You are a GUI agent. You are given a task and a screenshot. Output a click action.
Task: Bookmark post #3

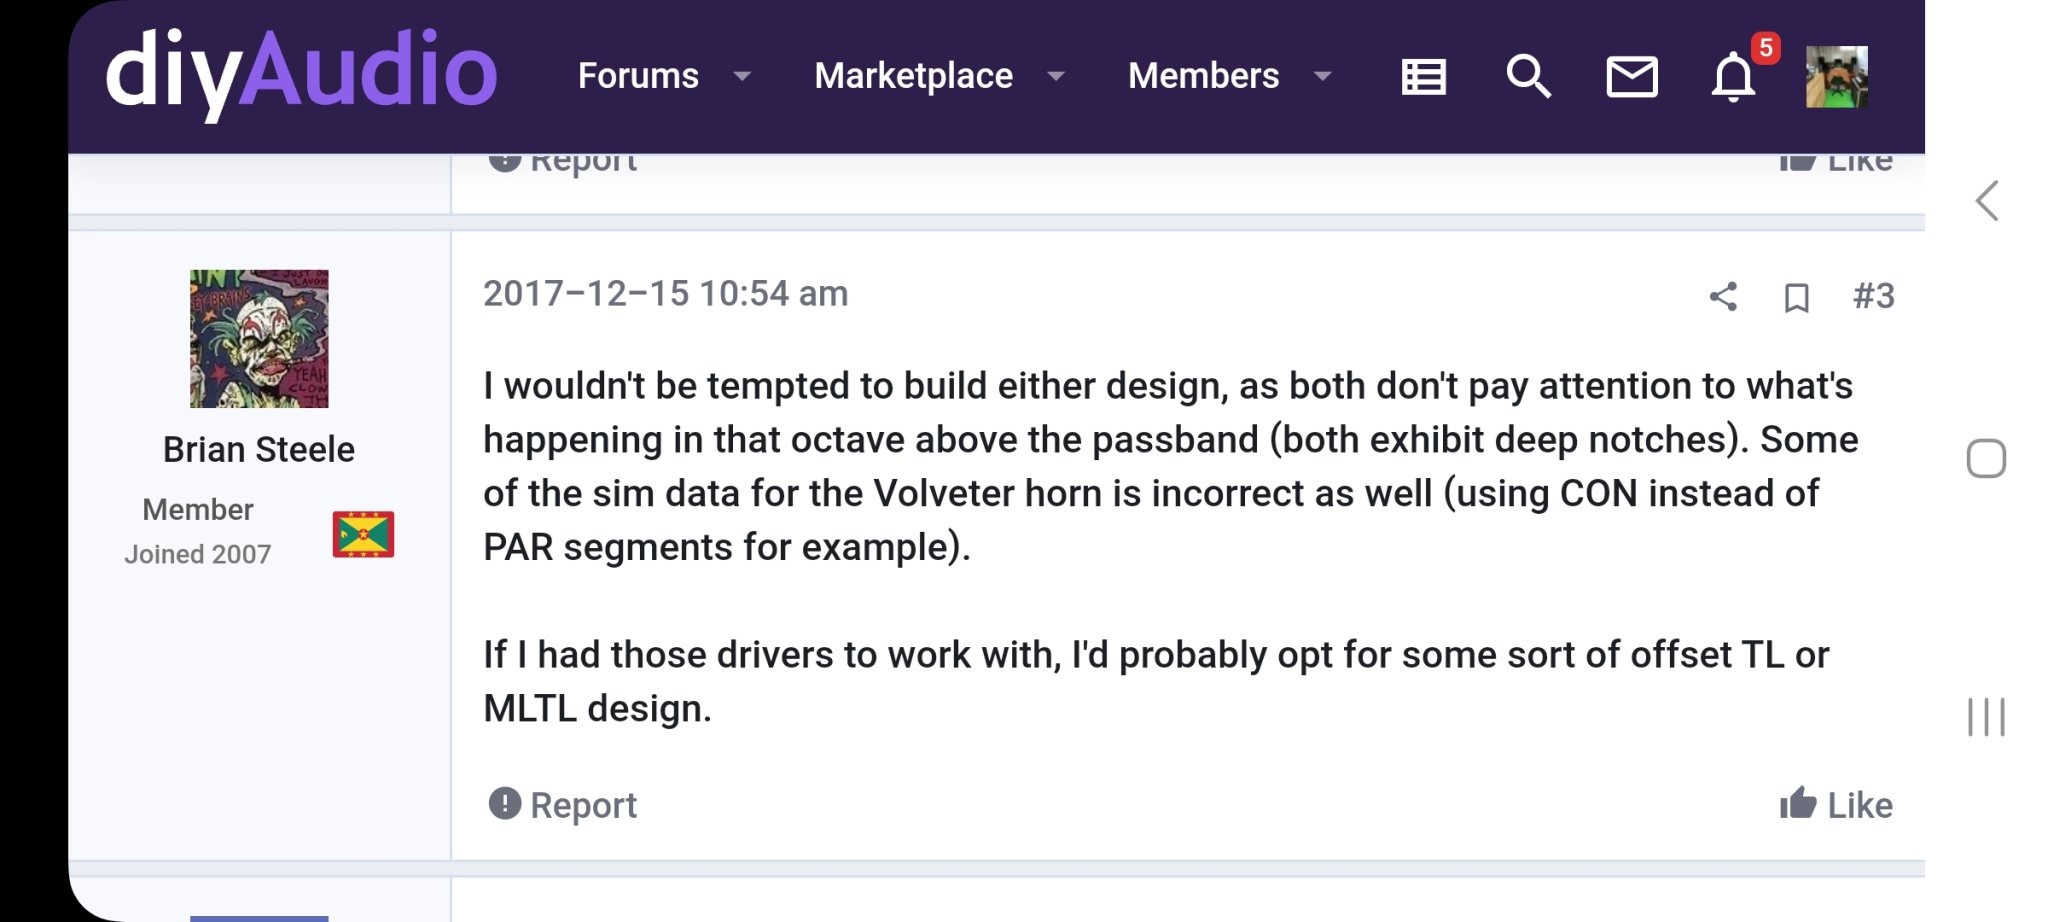coord(1796,297)
